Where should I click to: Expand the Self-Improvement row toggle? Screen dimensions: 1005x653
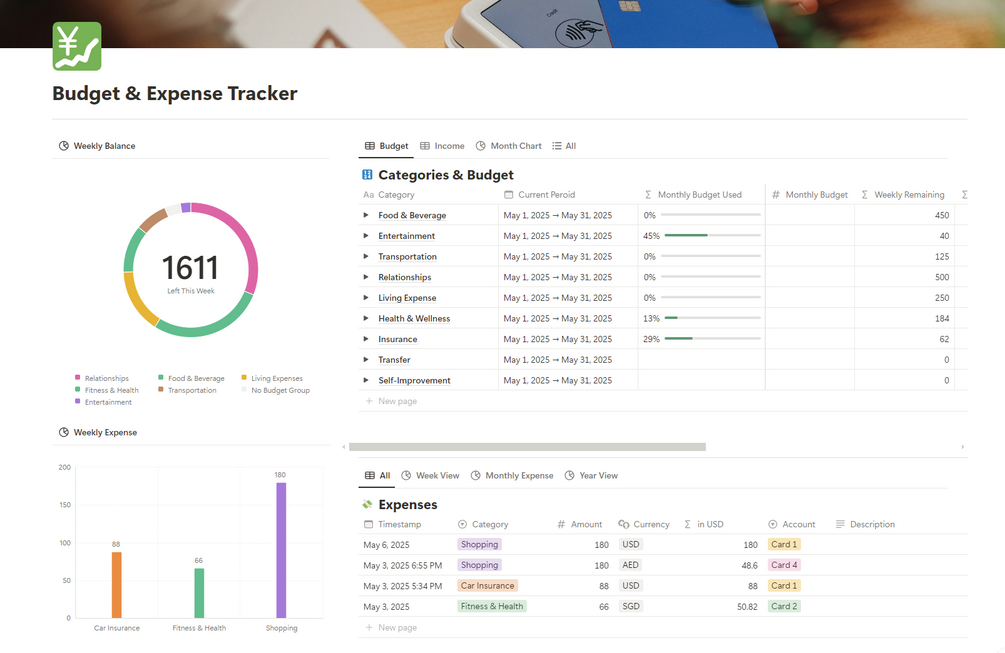pos(366,380)
